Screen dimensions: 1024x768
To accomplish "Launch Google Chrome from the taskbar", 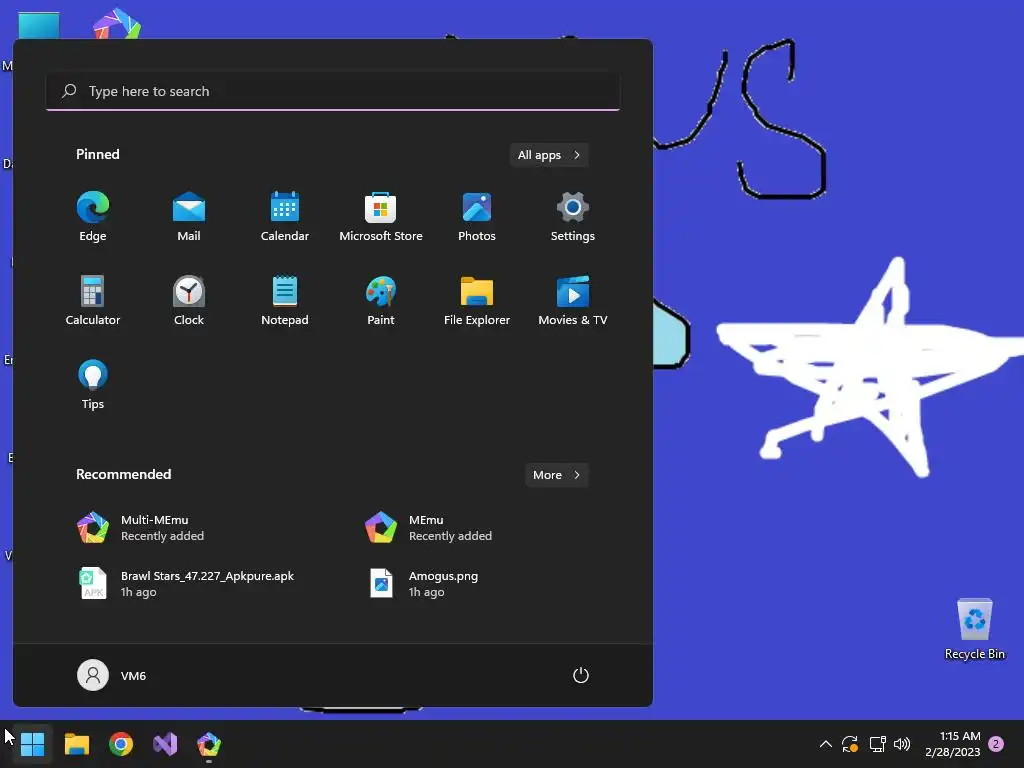I will point(121,744).
